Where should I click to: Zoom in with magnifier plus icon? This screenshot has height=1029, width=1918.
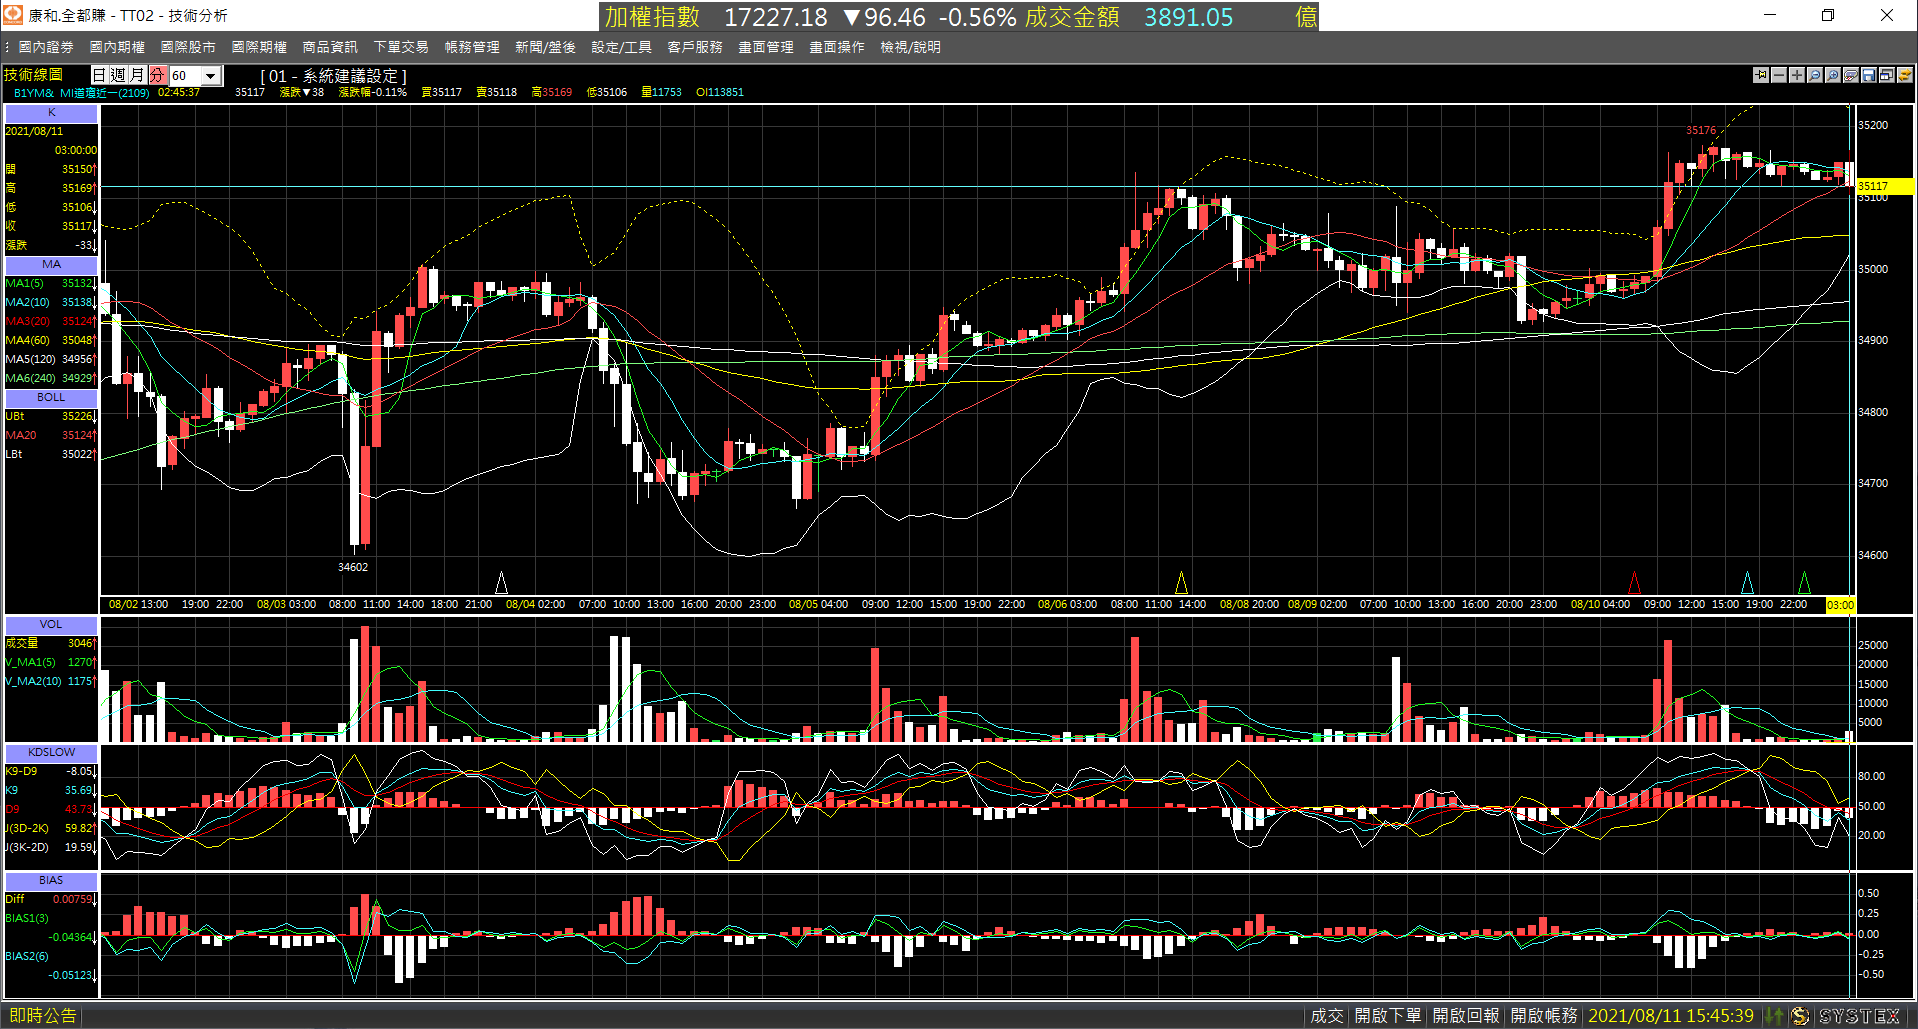pyautogui.click(x=1833, y=75)
